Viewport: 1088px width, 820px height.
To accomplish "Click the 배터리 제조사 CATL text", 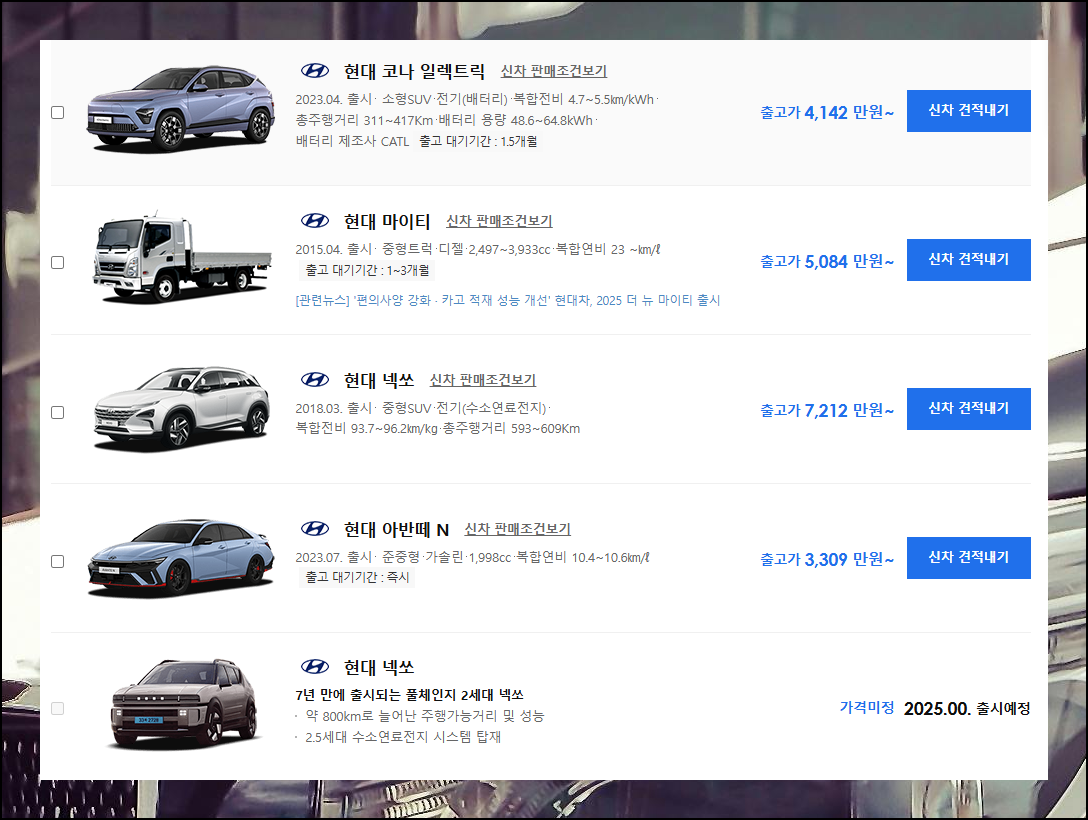I will pyautogui.click(x=352, y=142).
